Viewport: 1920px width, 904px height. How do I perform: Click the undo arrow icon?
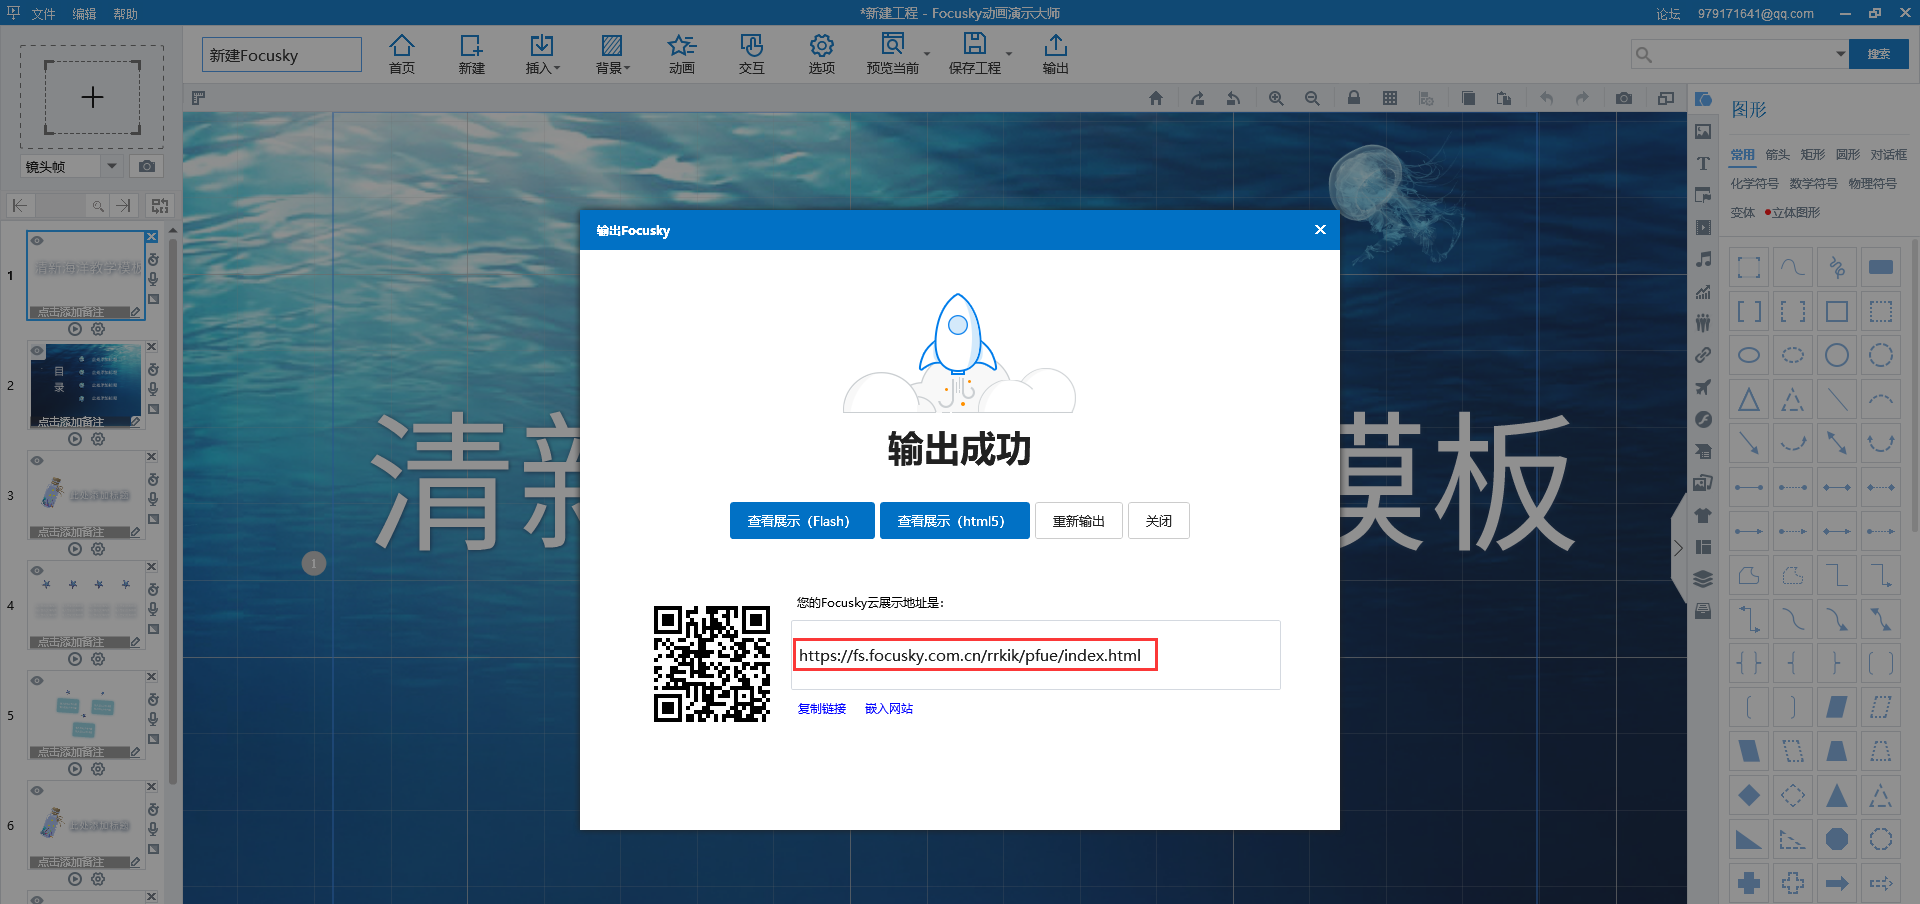pyautogui.click(x=1547, y=98)
